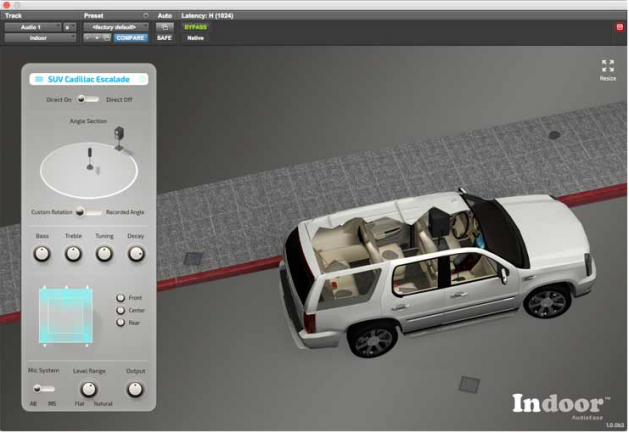Click the 'Preset' header label

(x=93, y=16)
